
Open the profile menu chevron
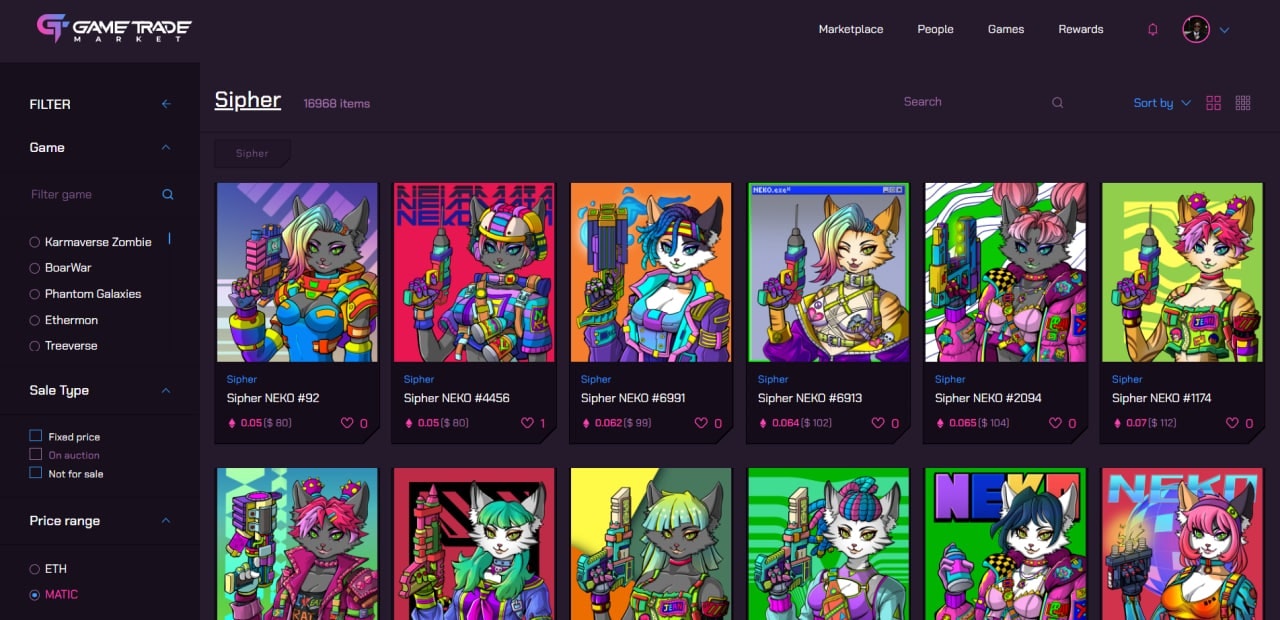(1224, 30)
